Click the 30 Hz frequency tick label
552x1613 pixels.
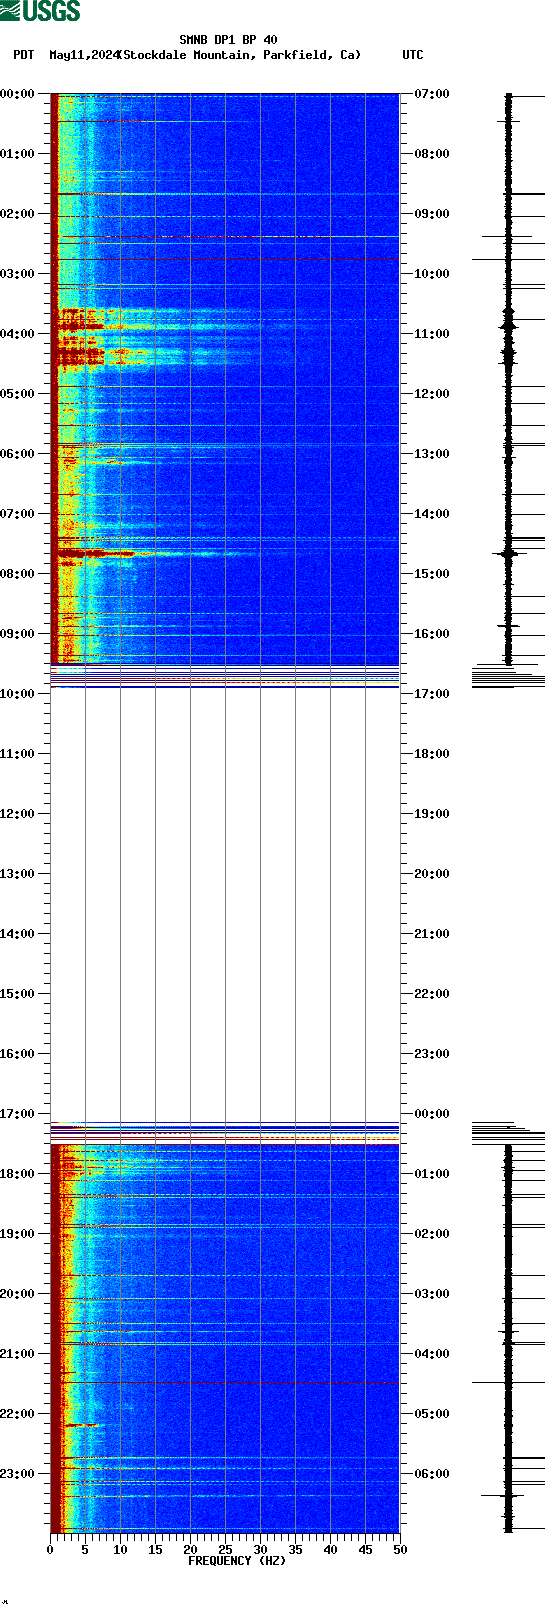pyautogui.click(x=260, y=1550)
